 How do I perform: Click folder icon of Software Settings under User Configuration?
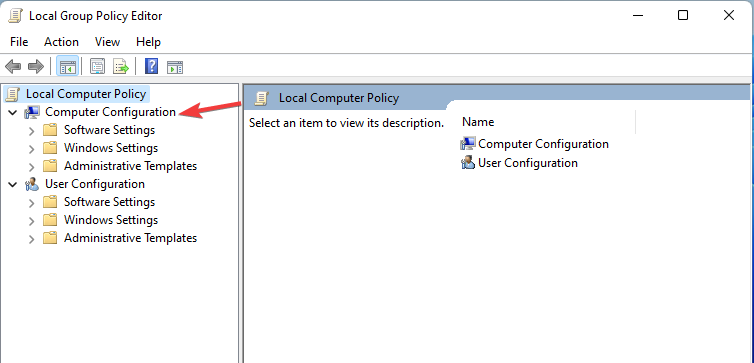[50, 202]
